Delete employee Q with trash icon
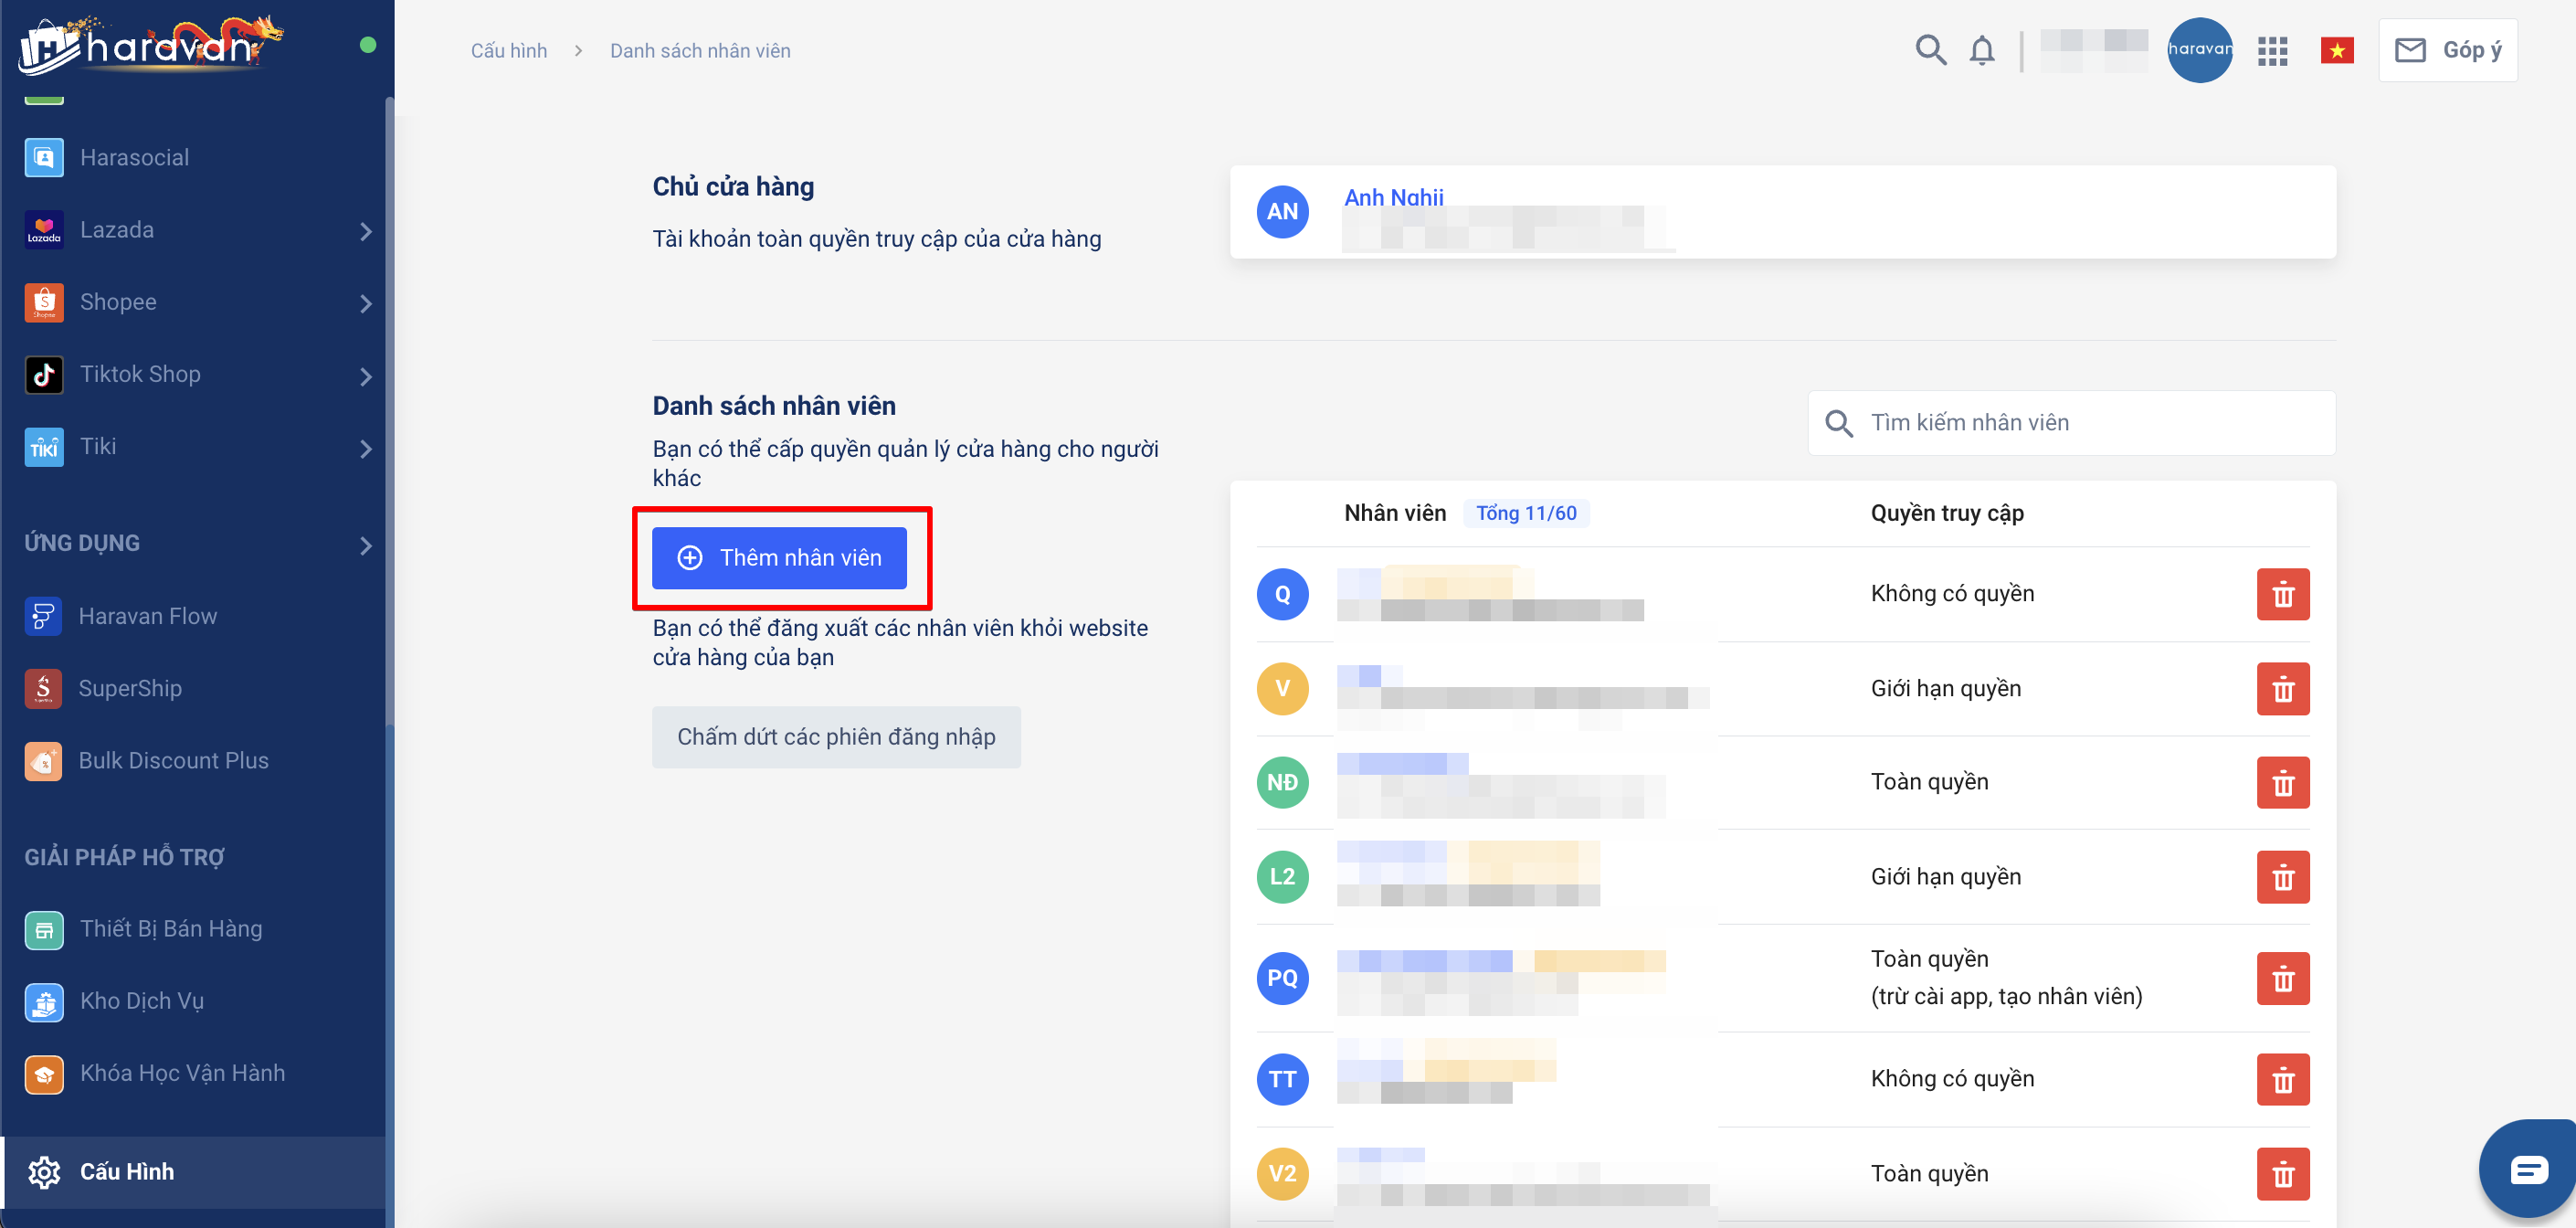 pyautogui.click(x=2282, y=595)
